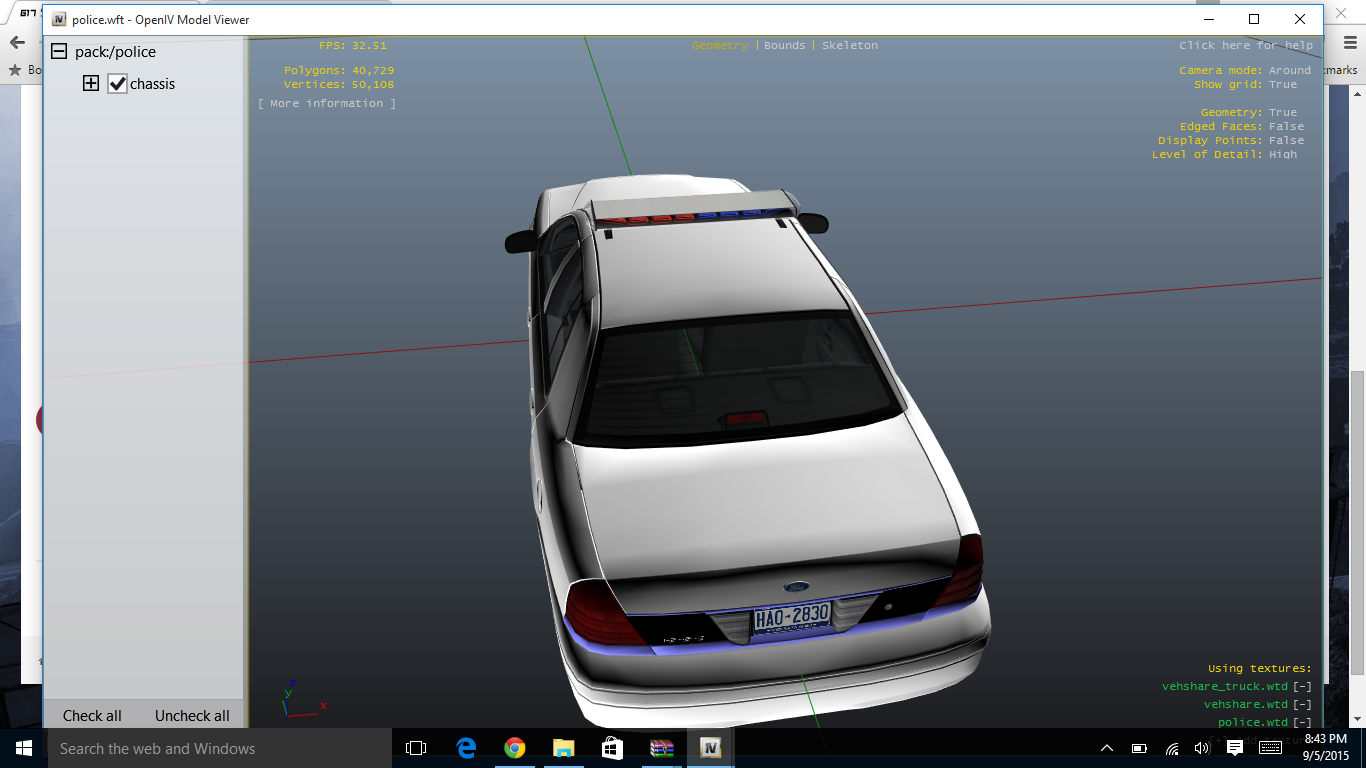The height and width of the screenshot is (768, 1366).
Task: Toggle the Edged Faces False value
Action: point(1286,127)
